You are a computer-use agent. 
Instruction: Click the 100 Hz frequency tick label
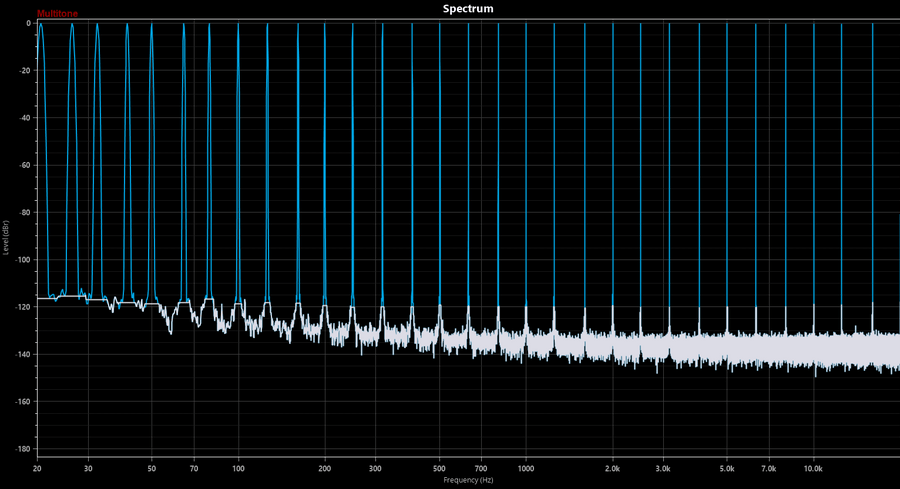click(x=238, y=468)
